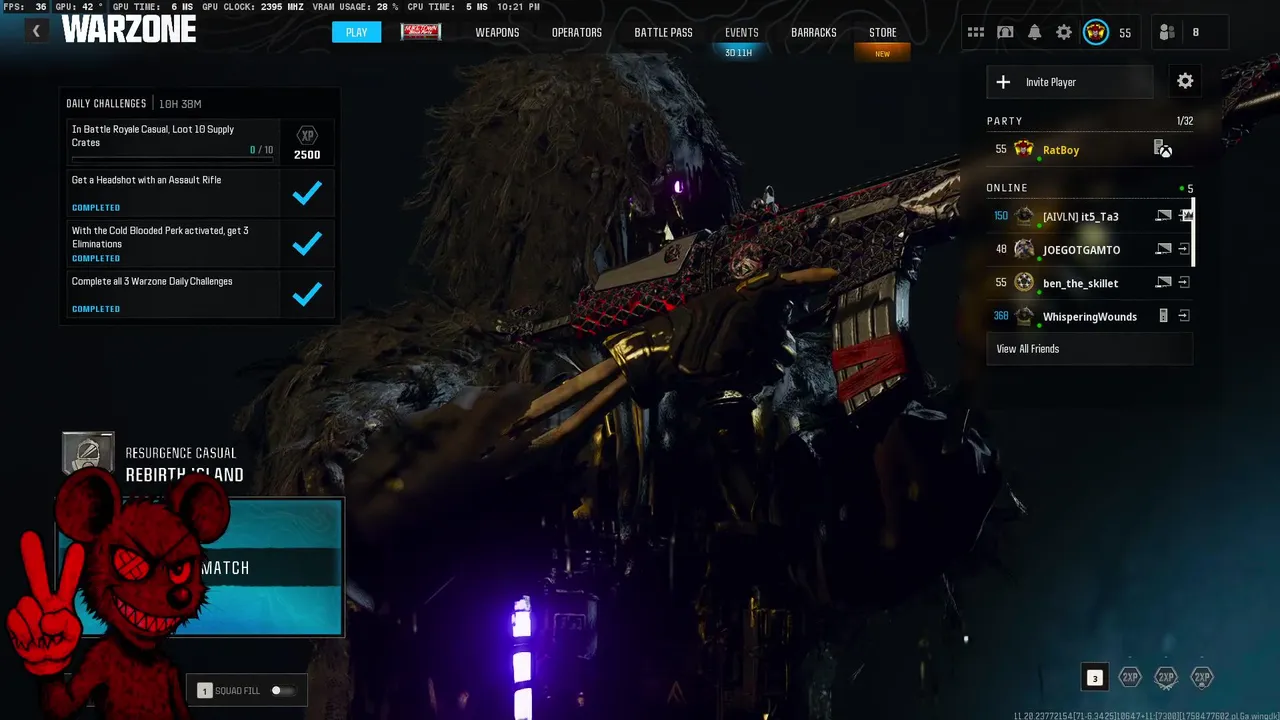Click the key 3 tokens button
Viewport: 1280px width, 720px height.
pos(1094,678)
